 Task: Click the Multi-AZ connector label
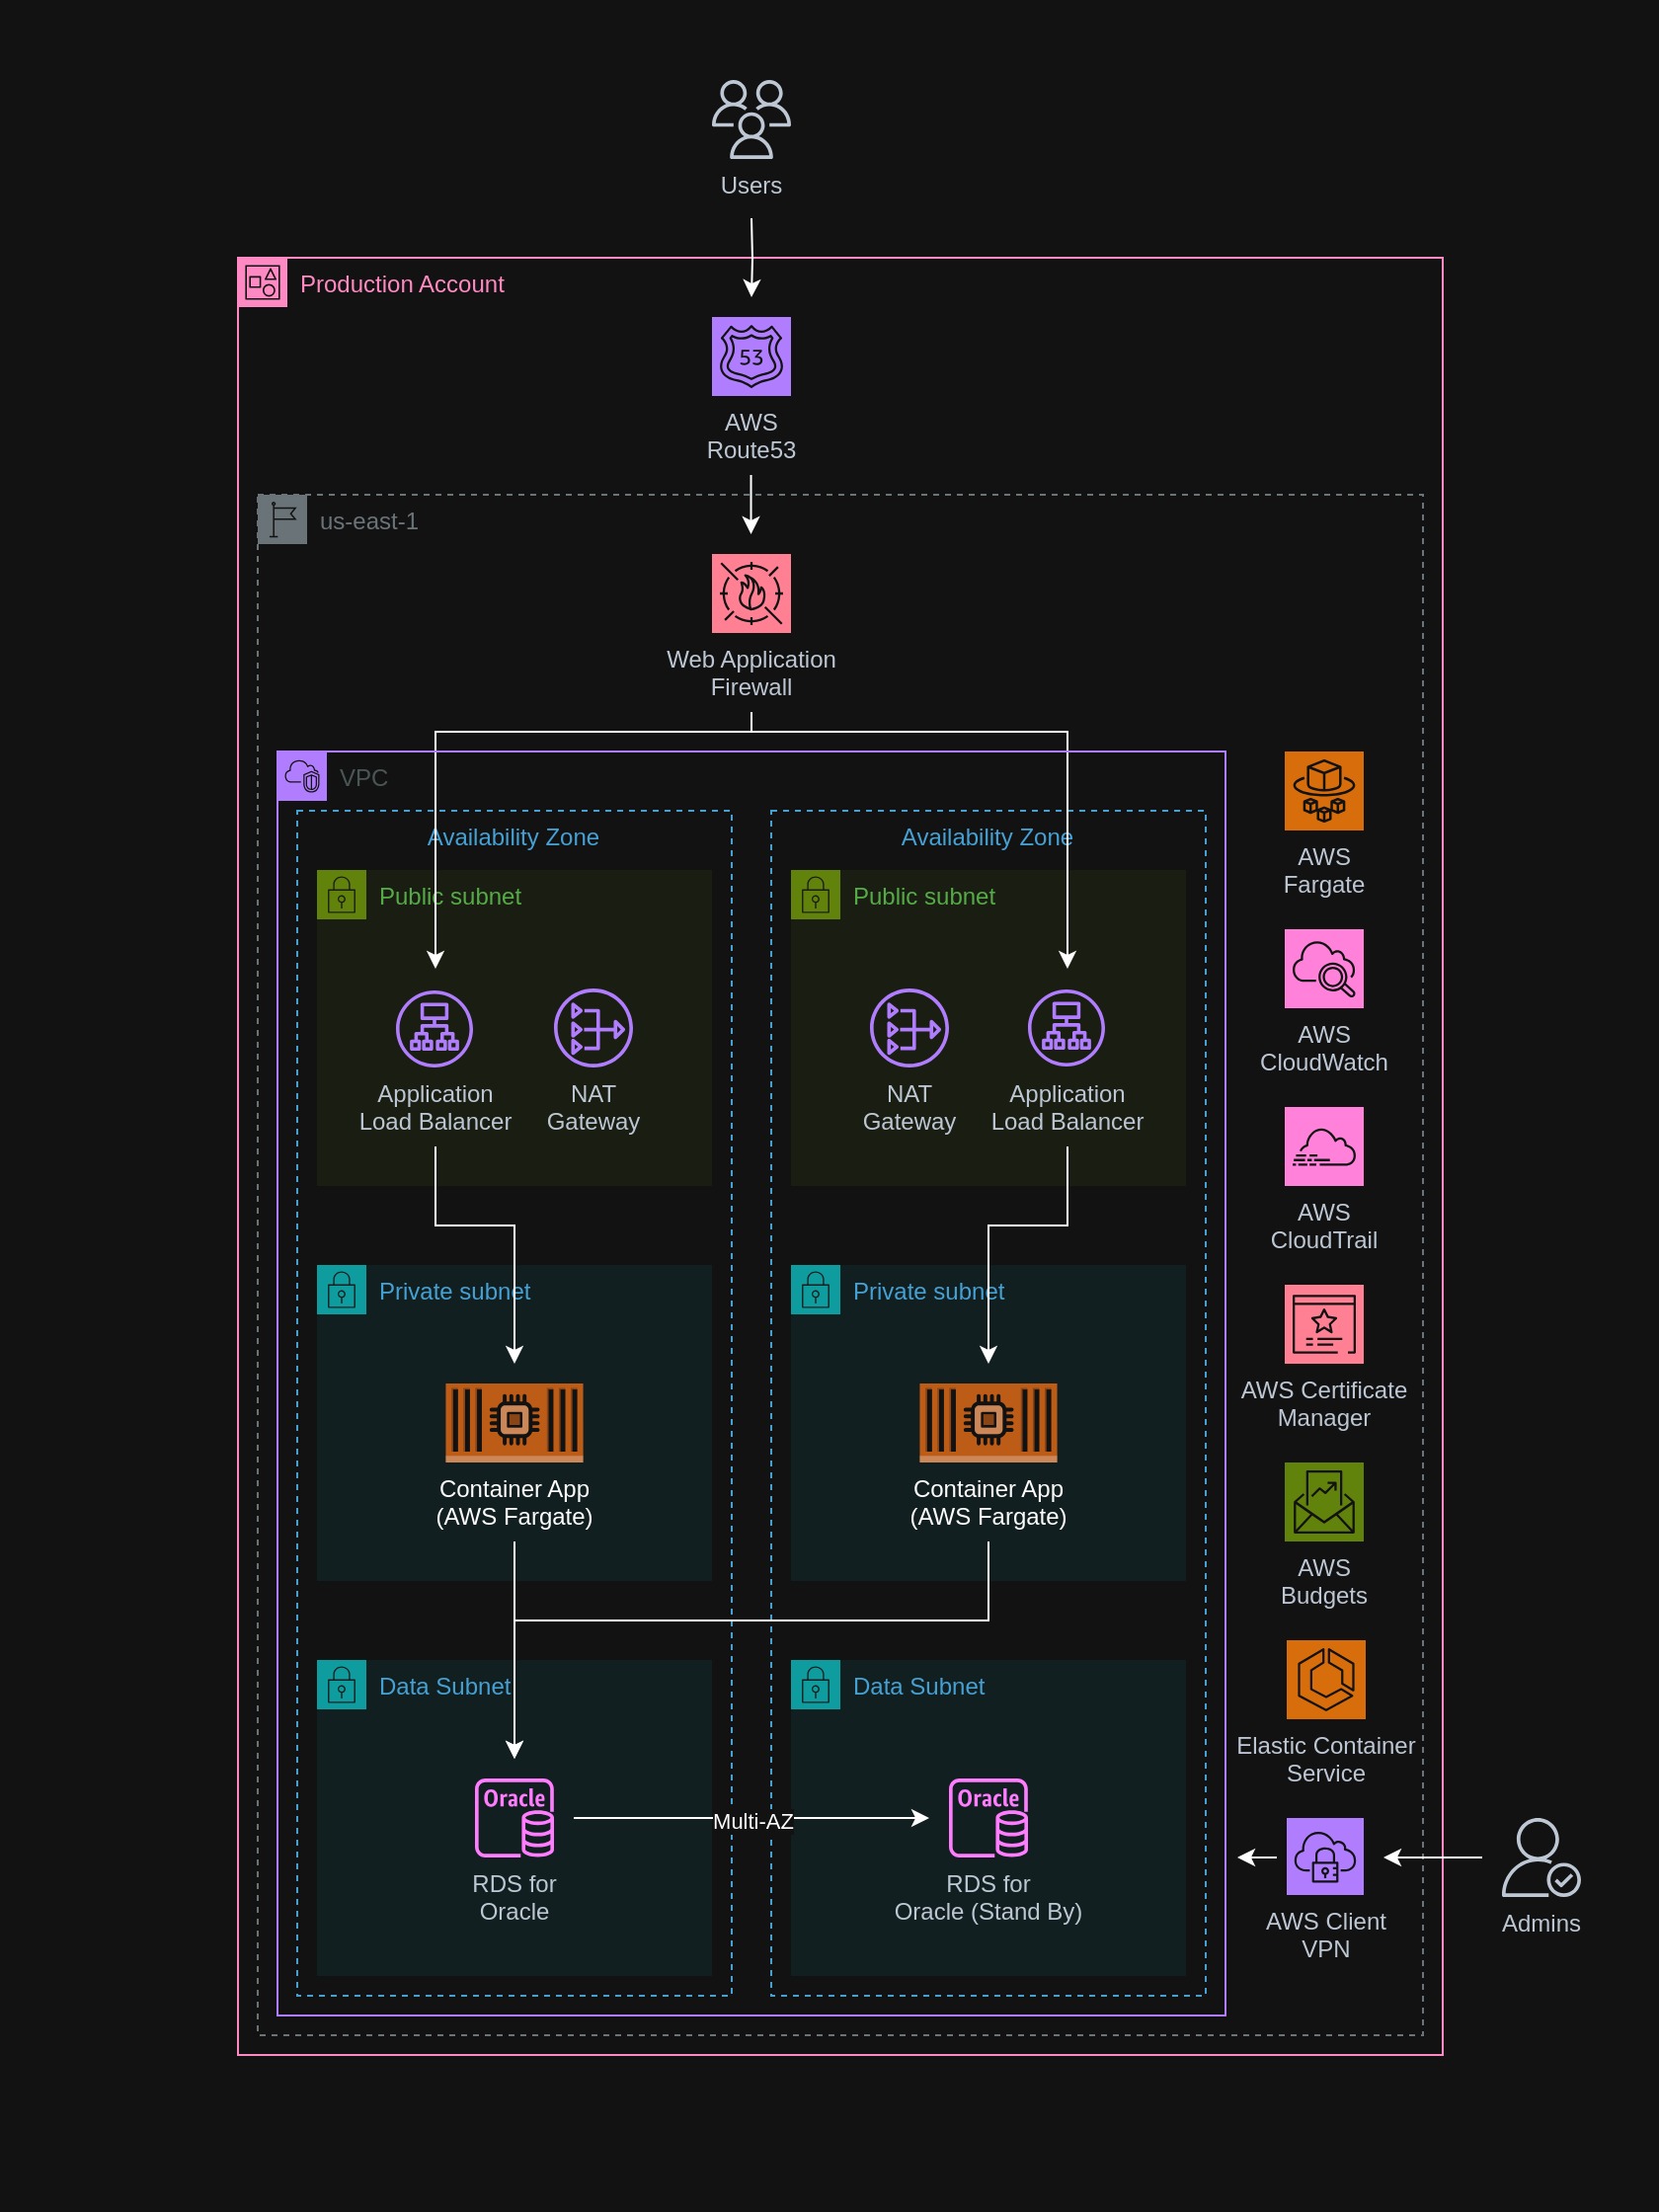click(753, 1821)
